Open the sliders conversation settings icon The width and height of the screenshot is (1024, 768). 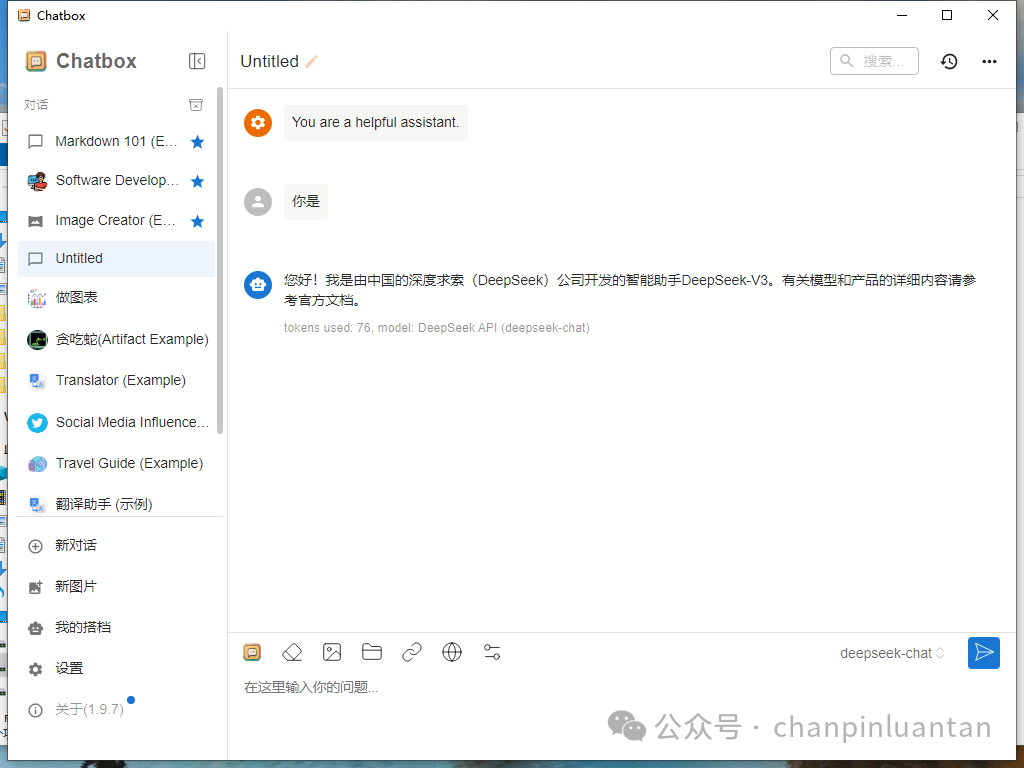[492, 652]
